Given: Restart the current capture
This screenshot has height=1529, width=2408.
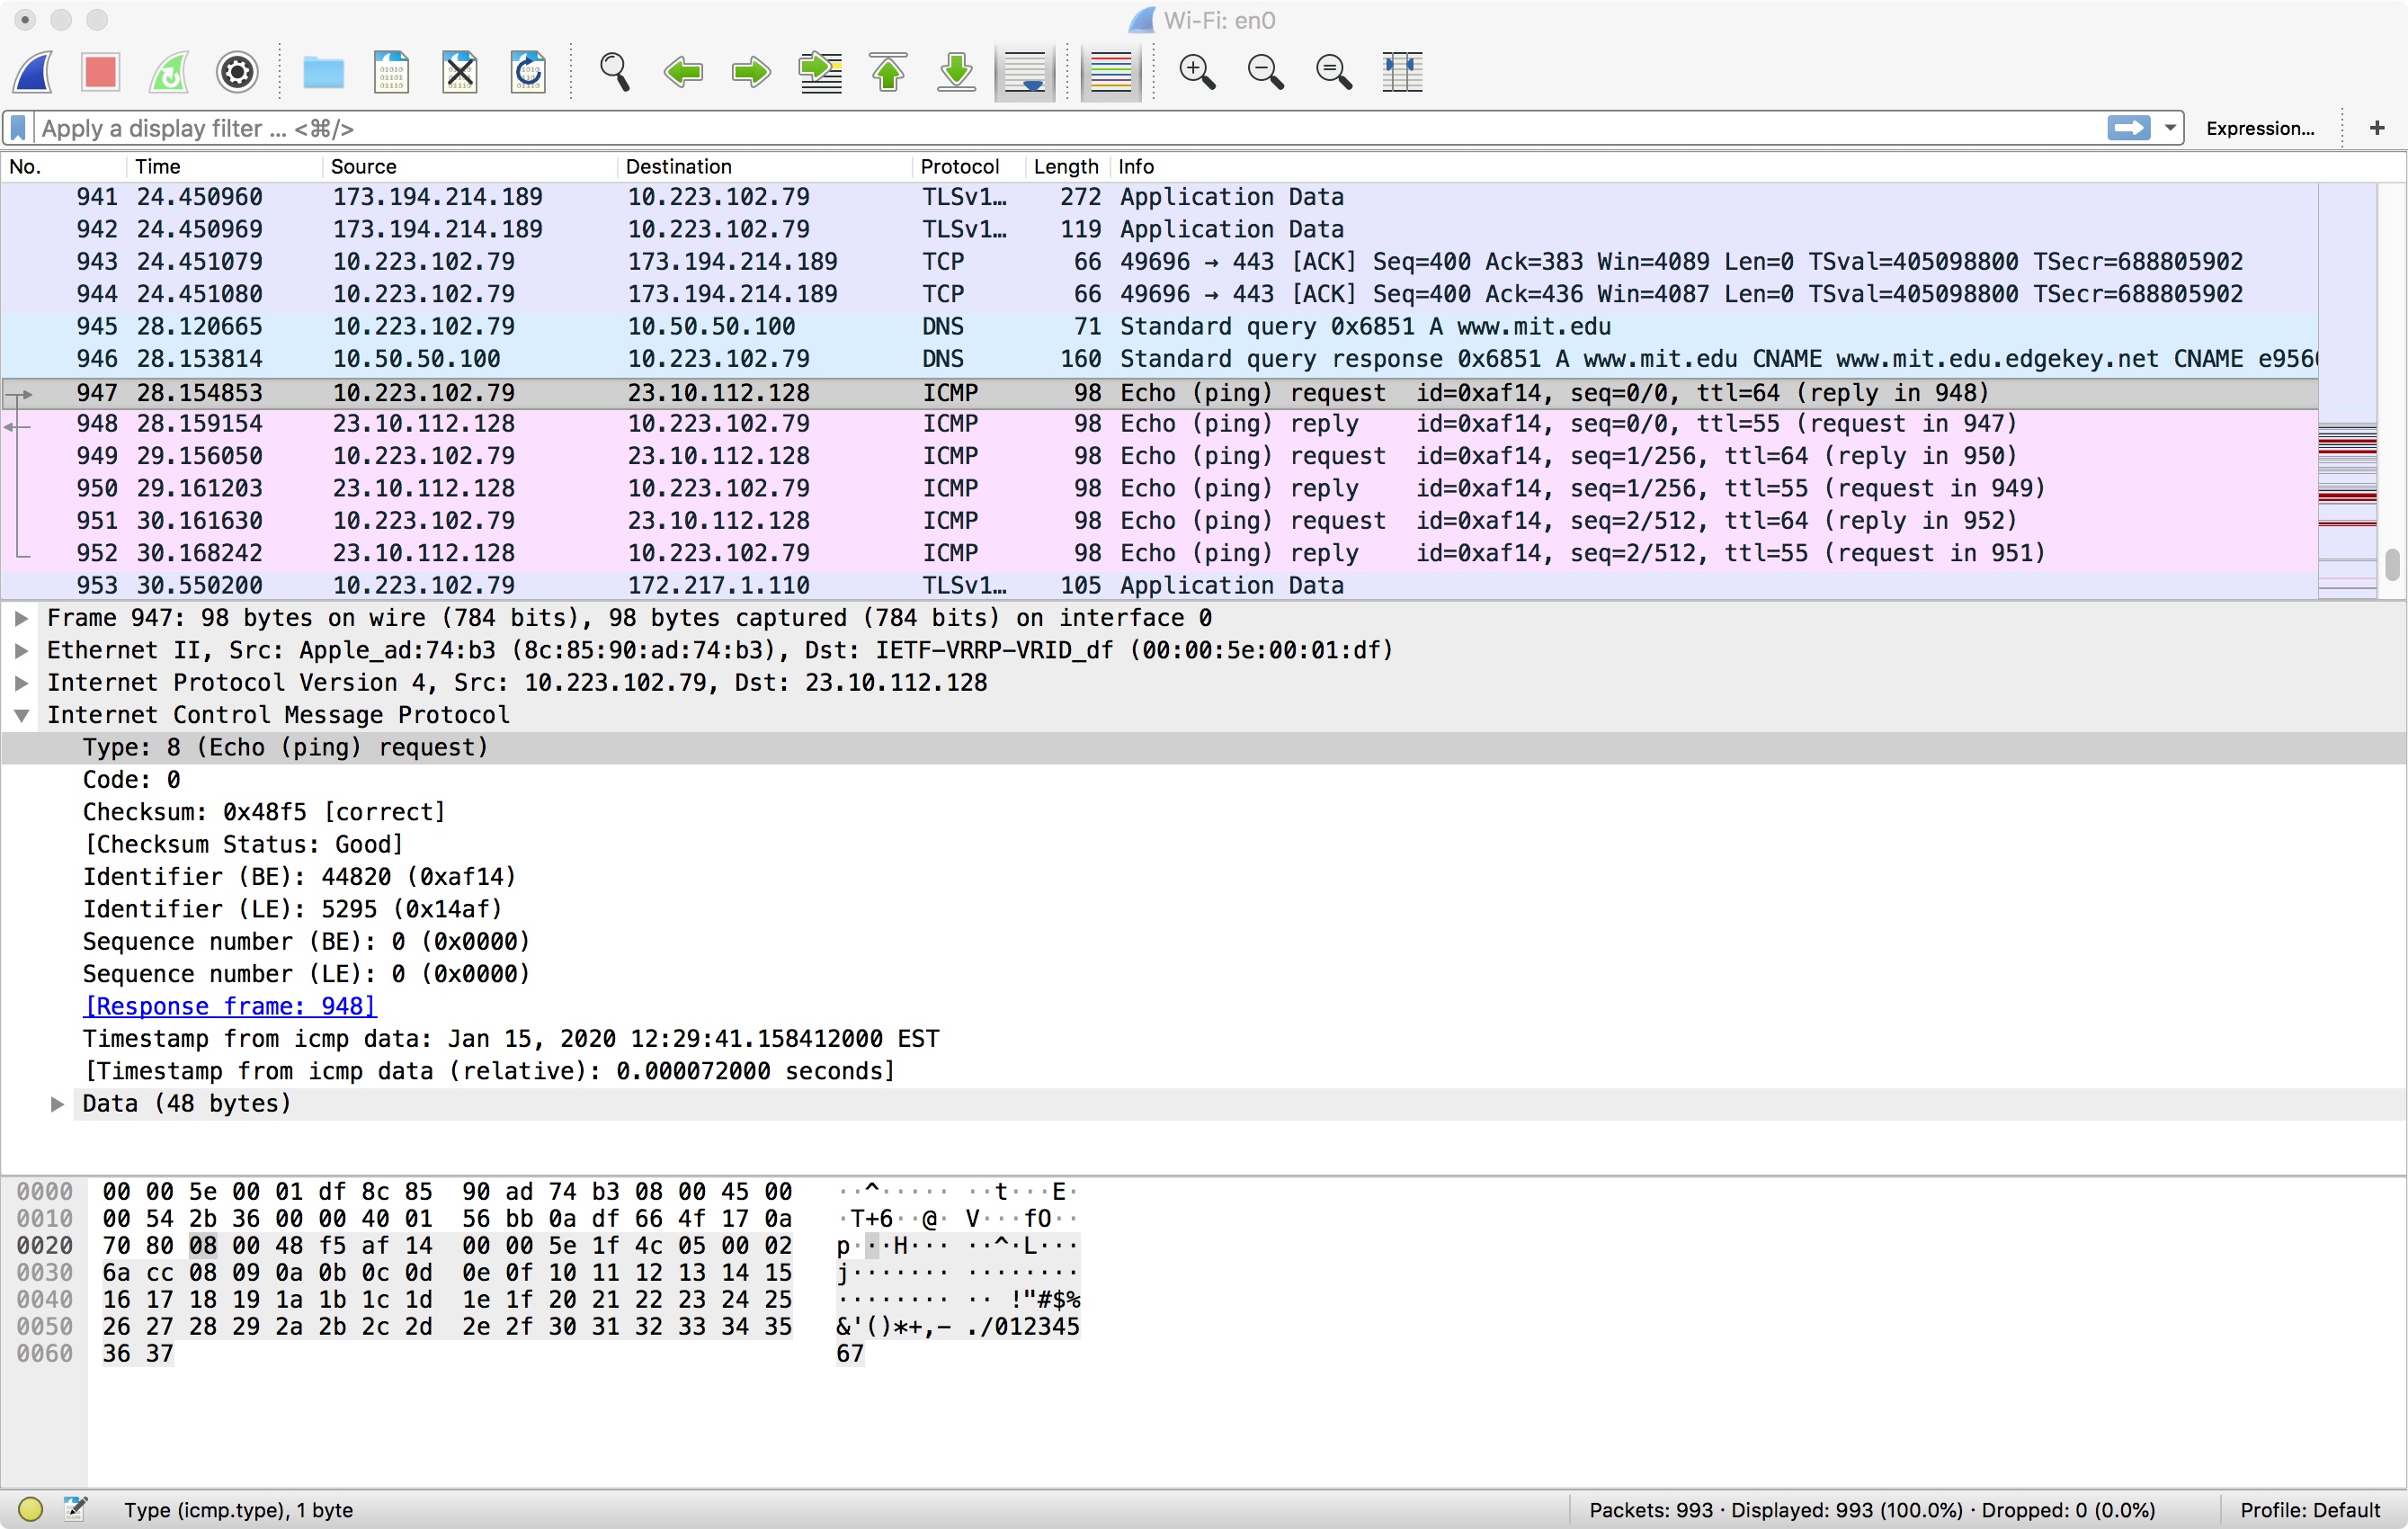Looking at the screenshot, I should click(169, 72).
